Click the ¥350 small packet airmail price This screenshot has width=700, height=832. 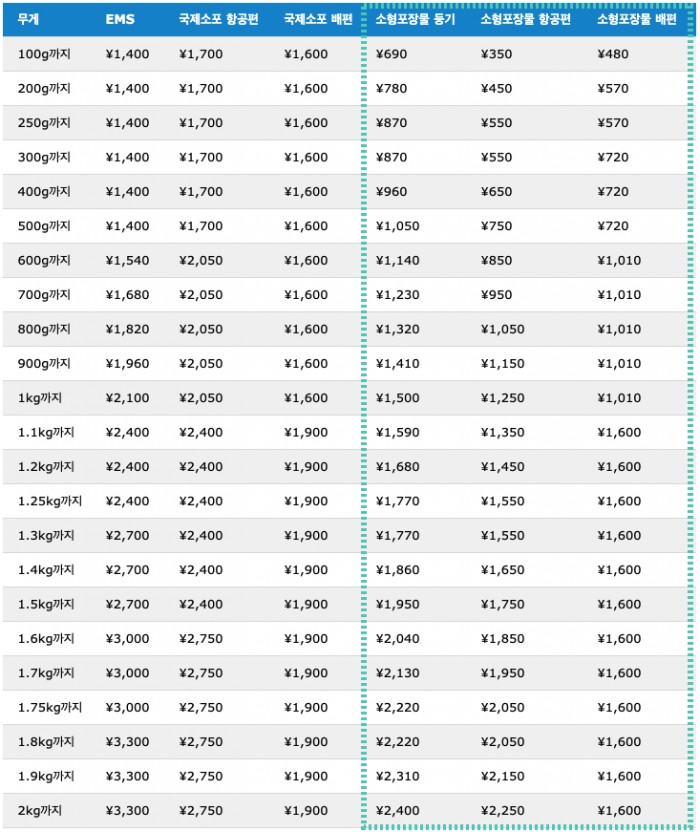[496, 54]
